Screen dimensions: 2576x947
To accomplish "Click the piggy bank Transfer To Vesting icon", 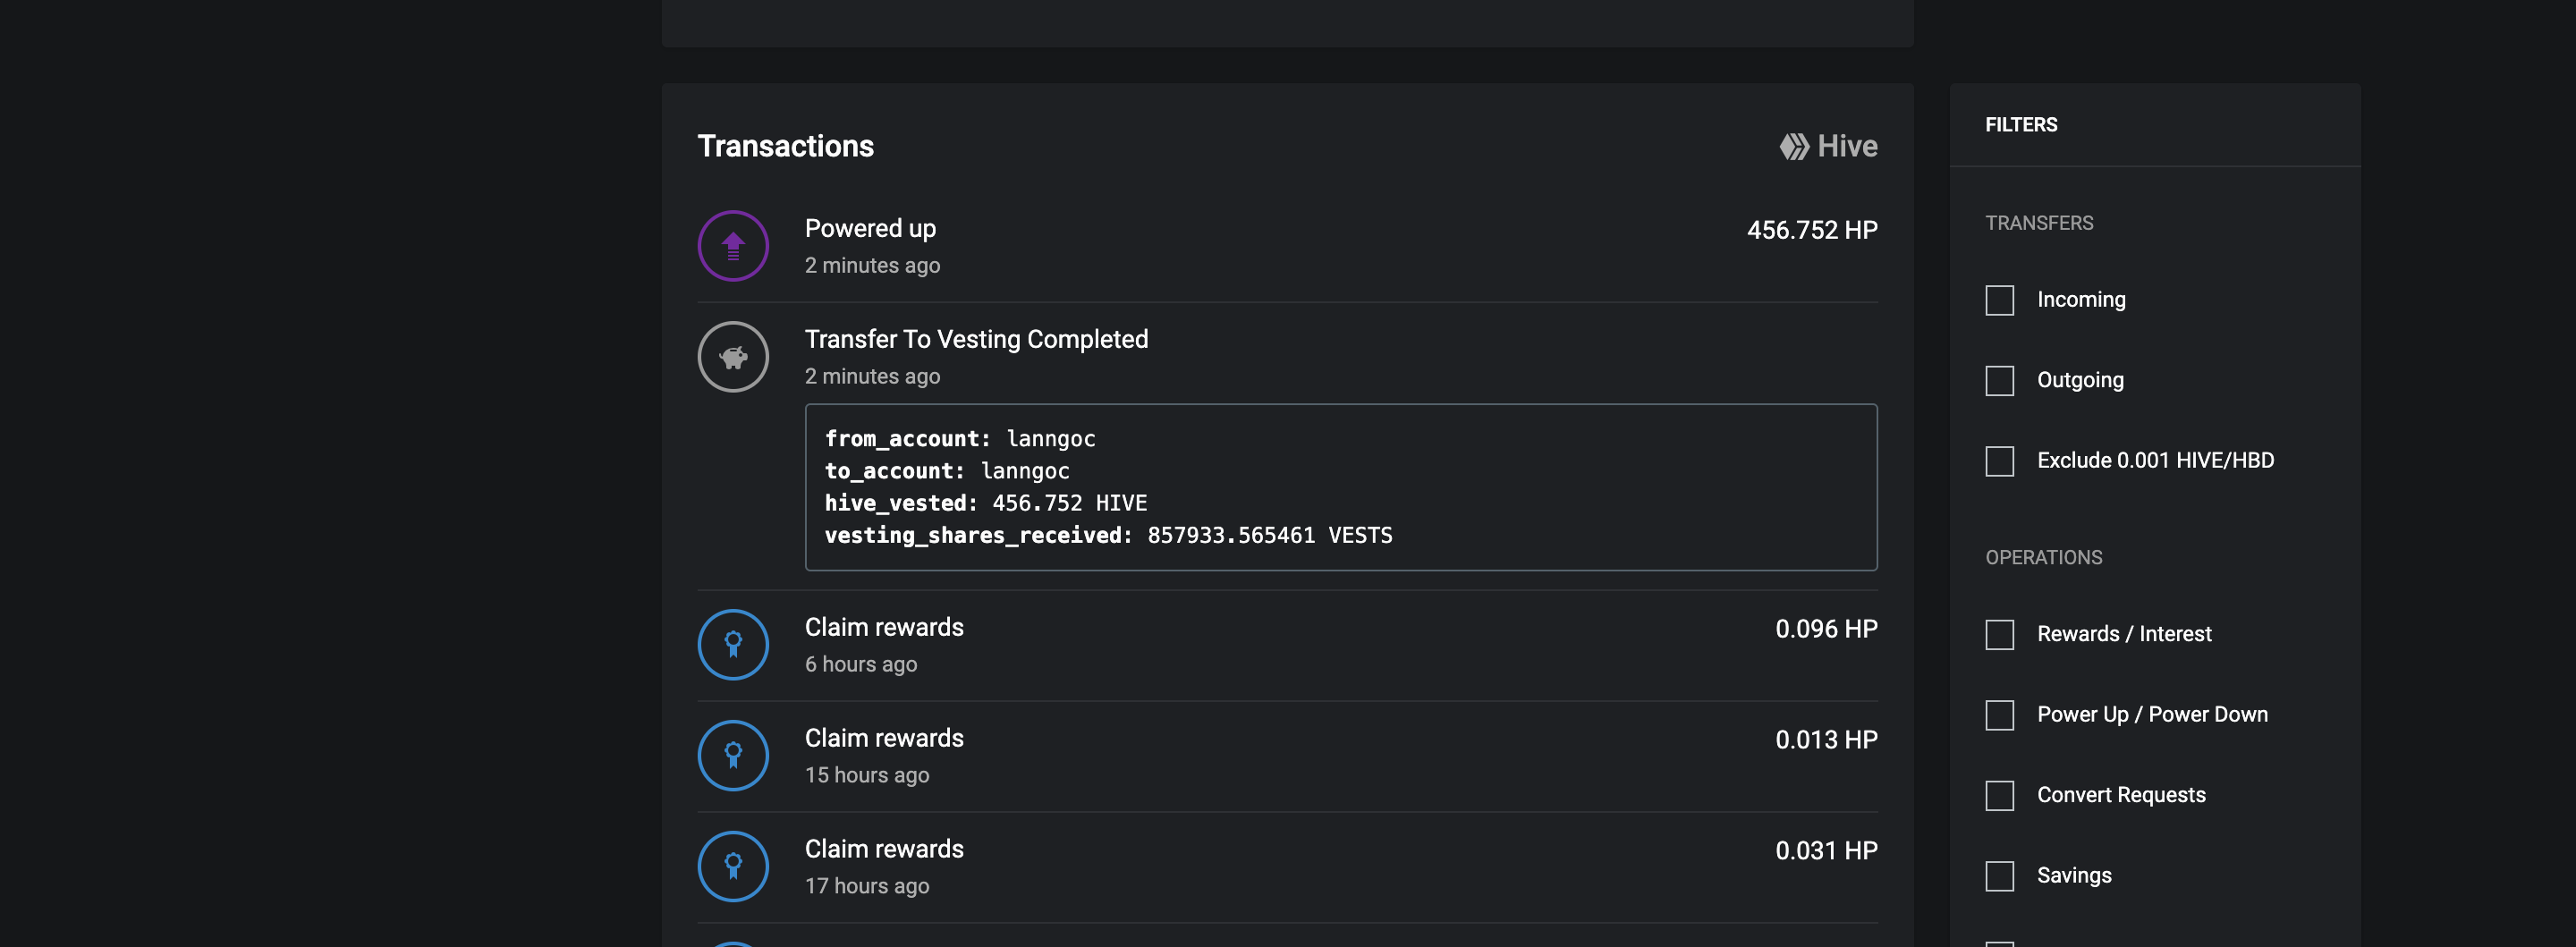I will pos(733,357).
